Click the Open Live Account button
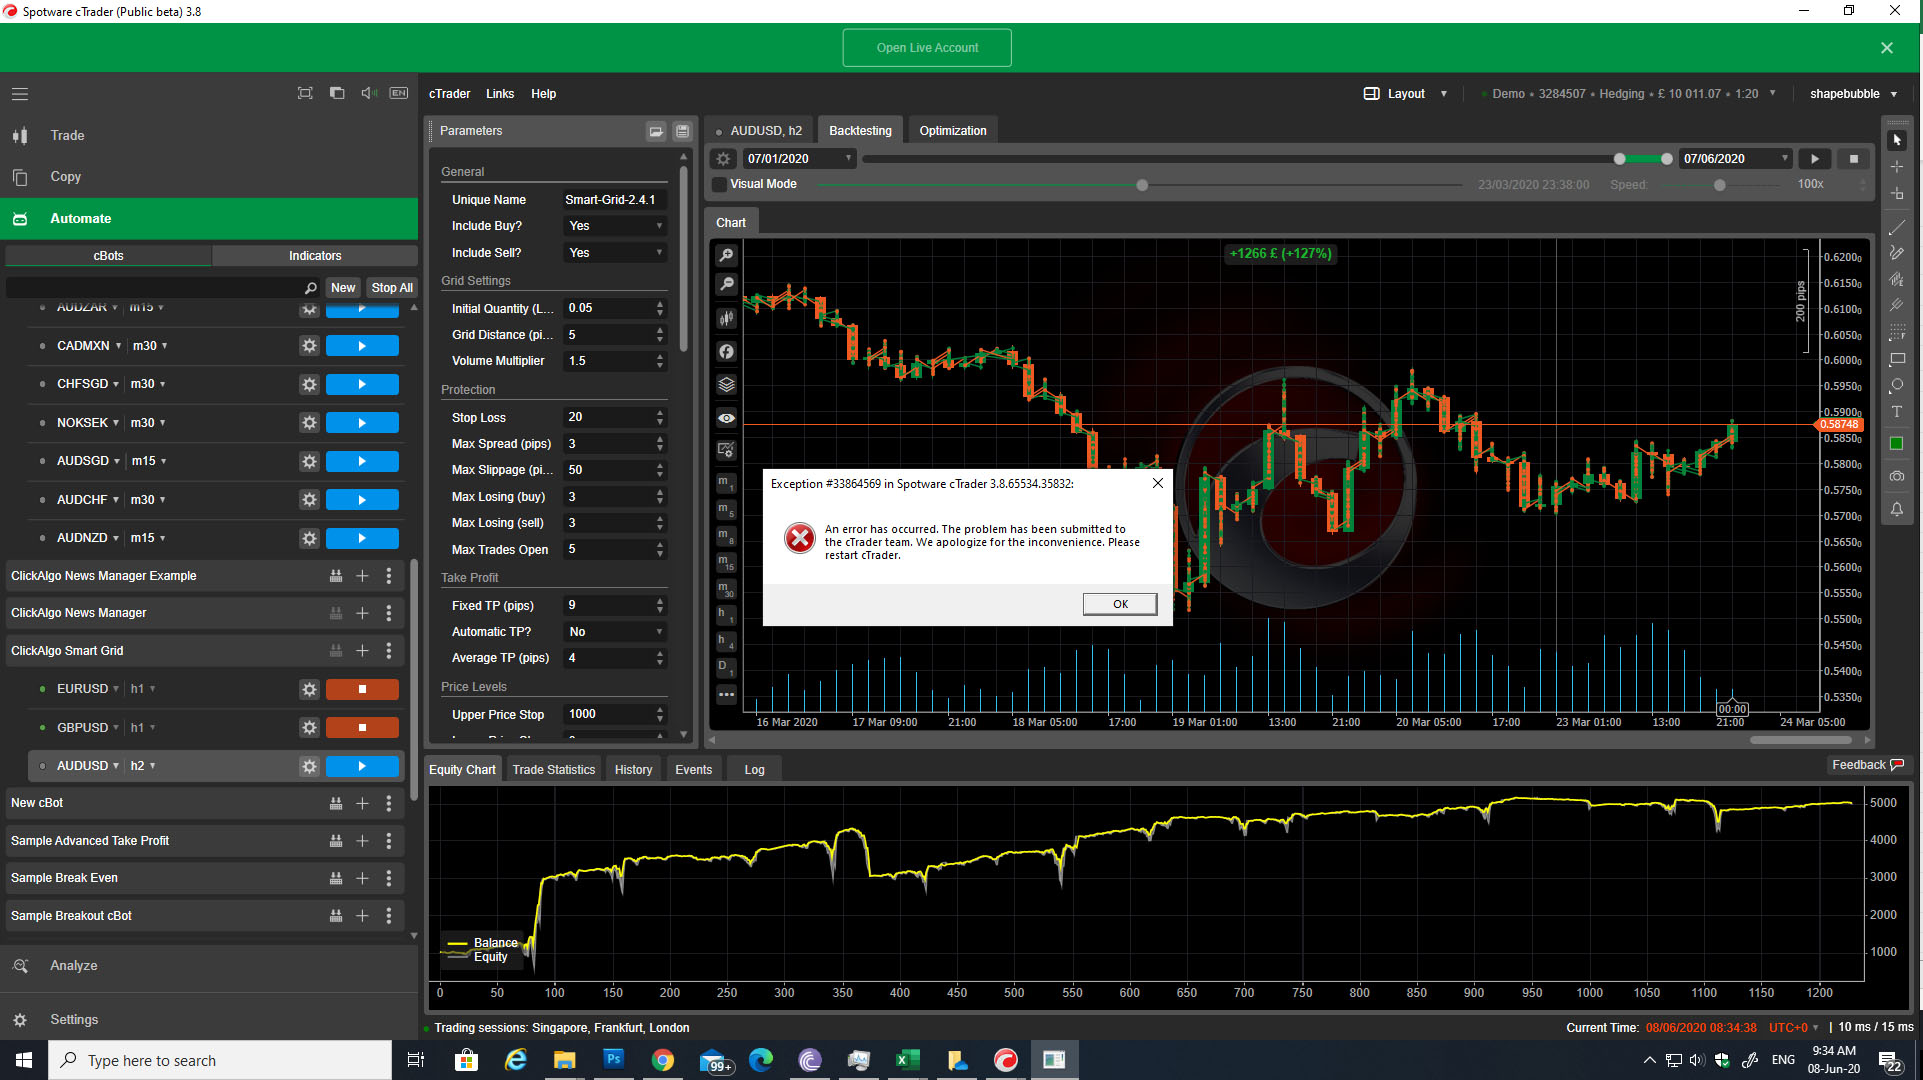 (927, 48)
